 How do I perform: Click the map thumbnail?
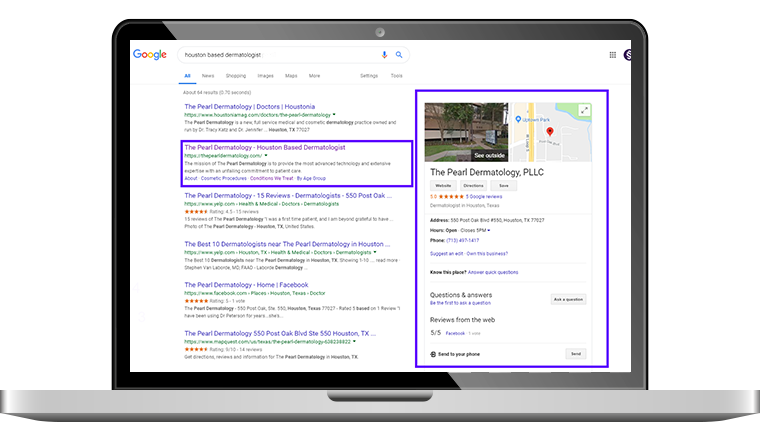pos(550,132)
